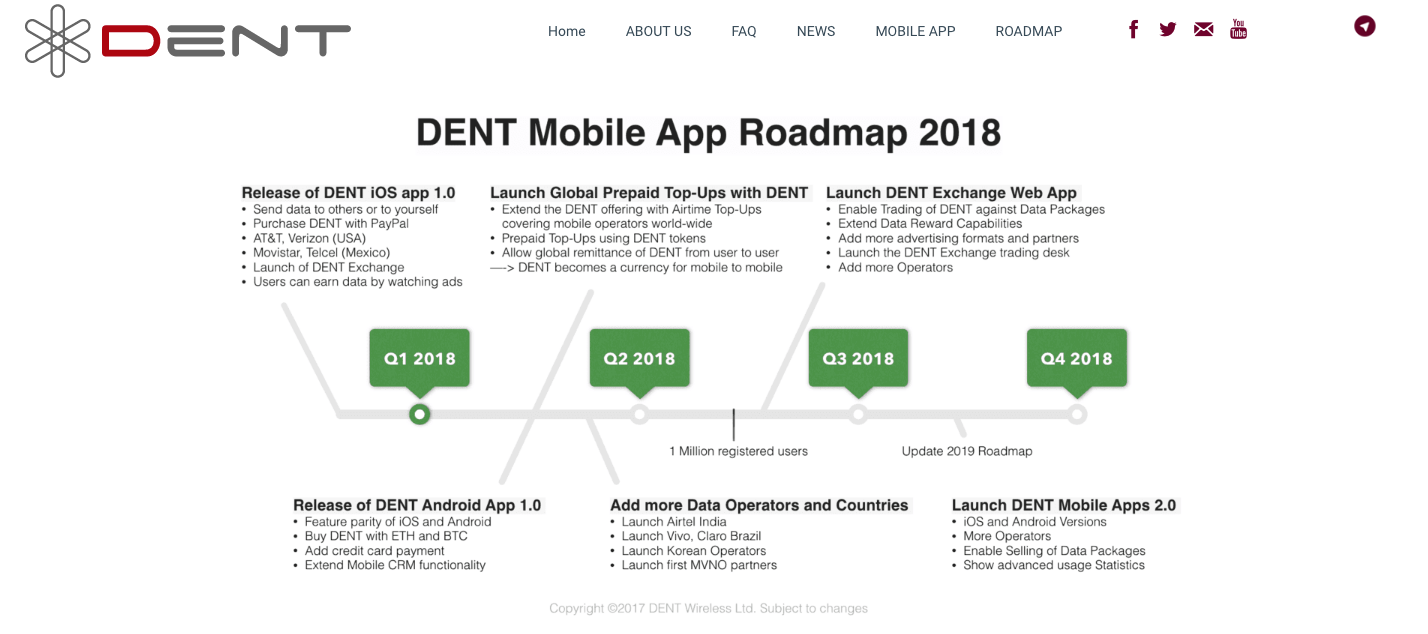Click the Q1 2018 green label

click(420, 358)
